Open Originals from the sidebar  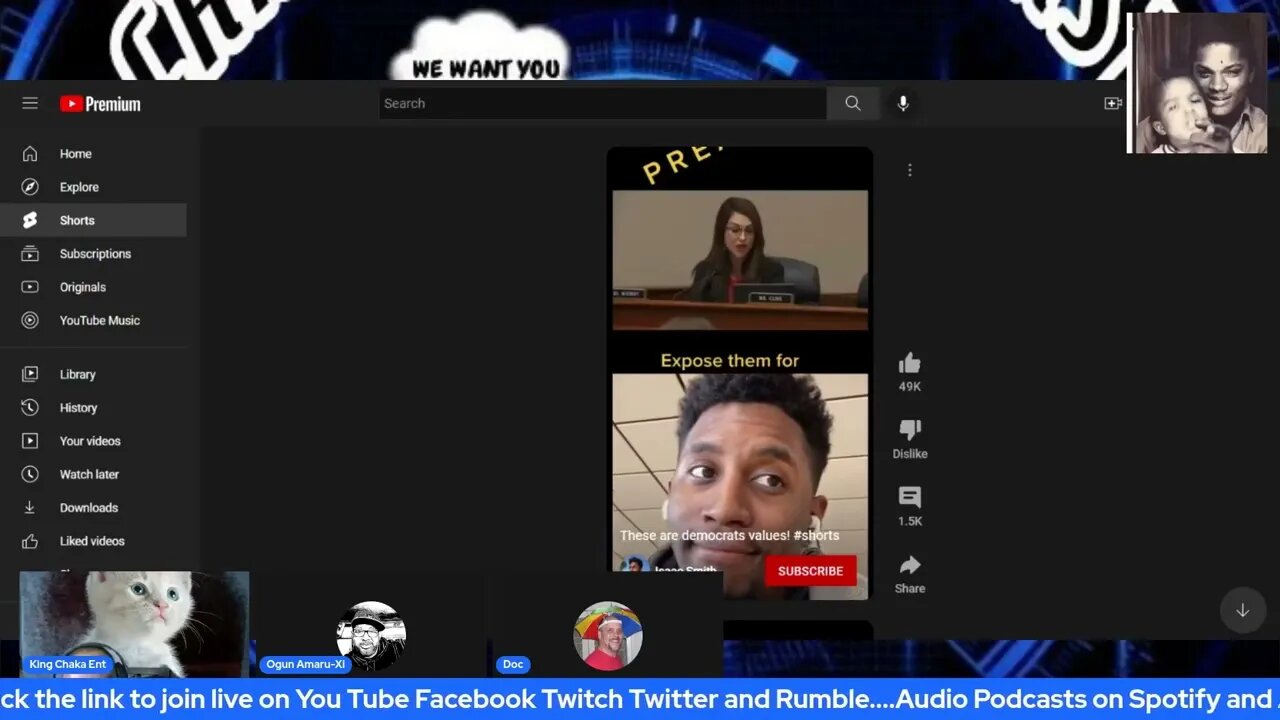tap(82, 287)
